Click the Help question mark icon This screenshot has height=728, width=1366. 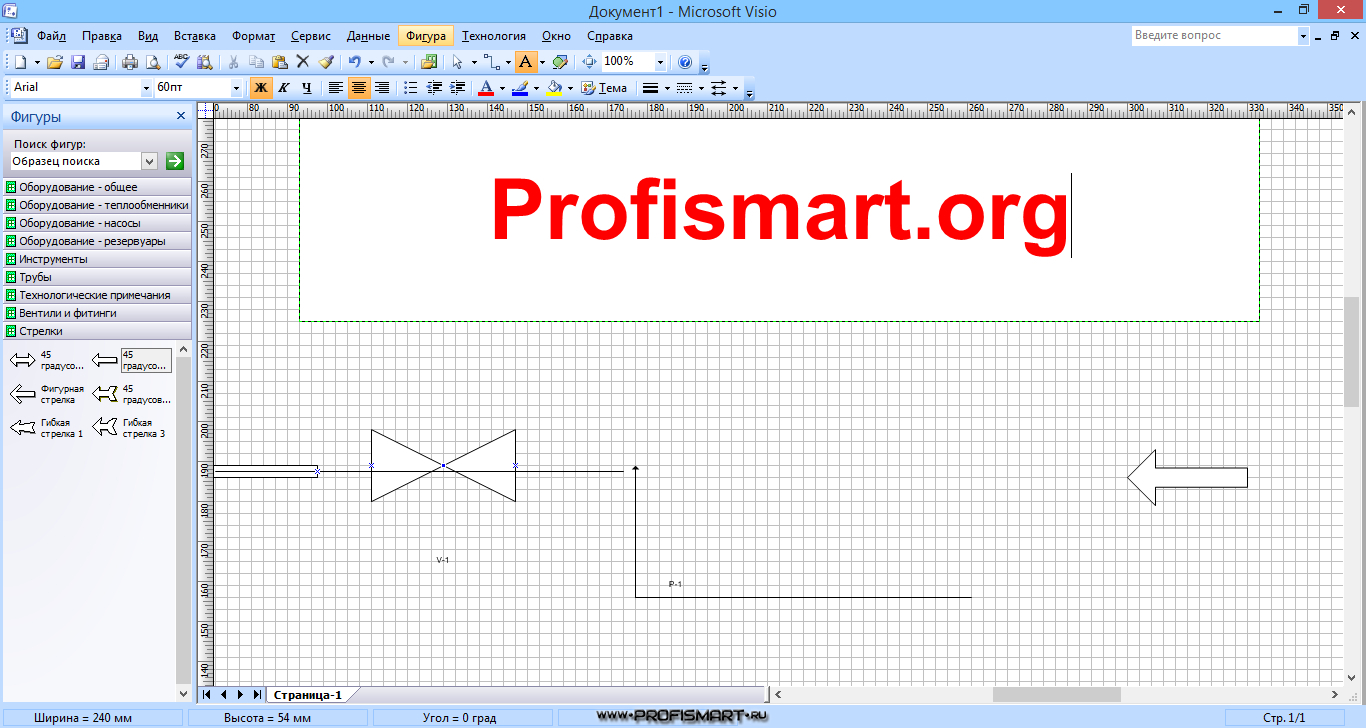pos(685,62)
